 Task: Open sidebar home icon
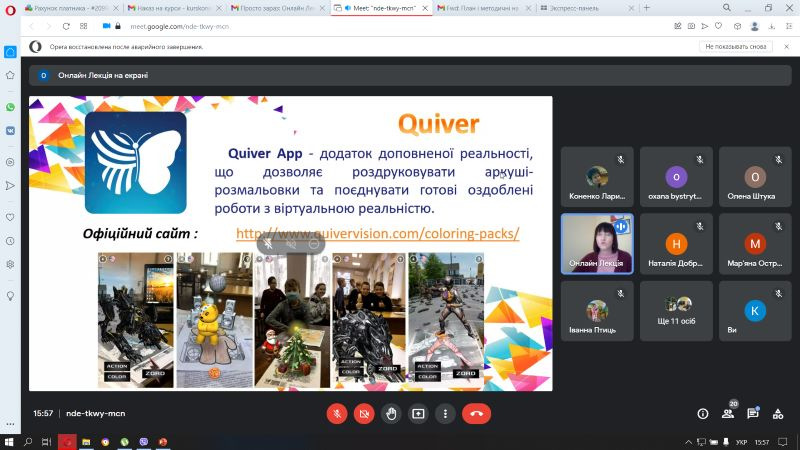tap(10, 52)
